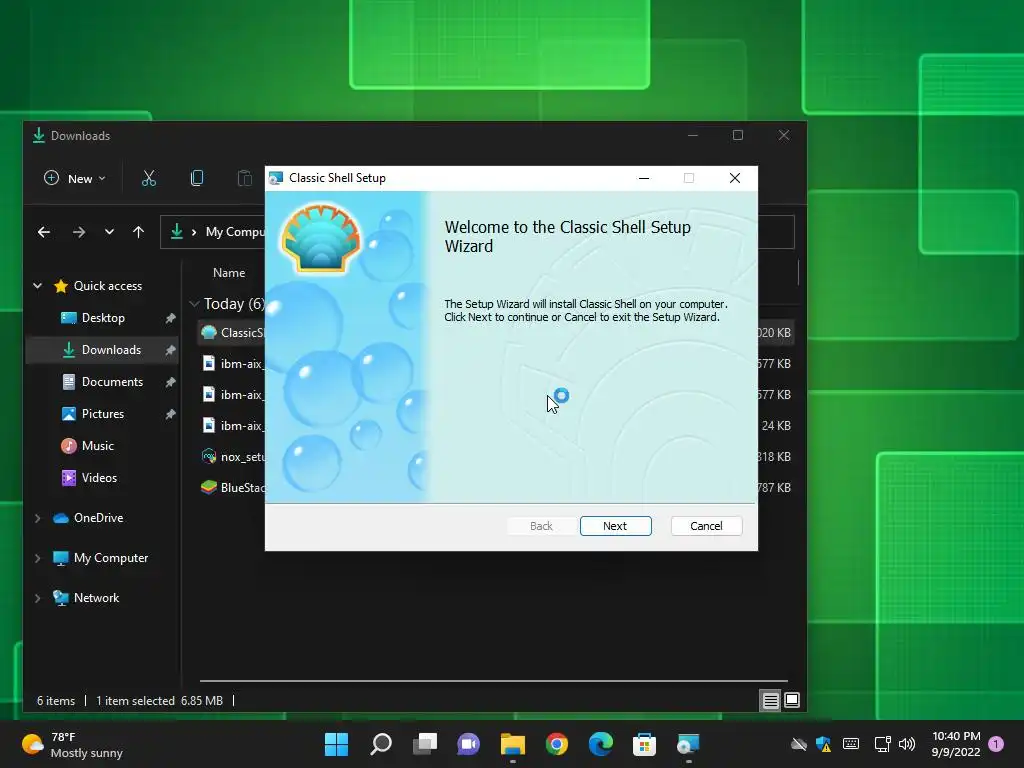Select OneDrive in navigation pane
Viewport: 1024px width, 768px height.
click(x=98, y=518)
